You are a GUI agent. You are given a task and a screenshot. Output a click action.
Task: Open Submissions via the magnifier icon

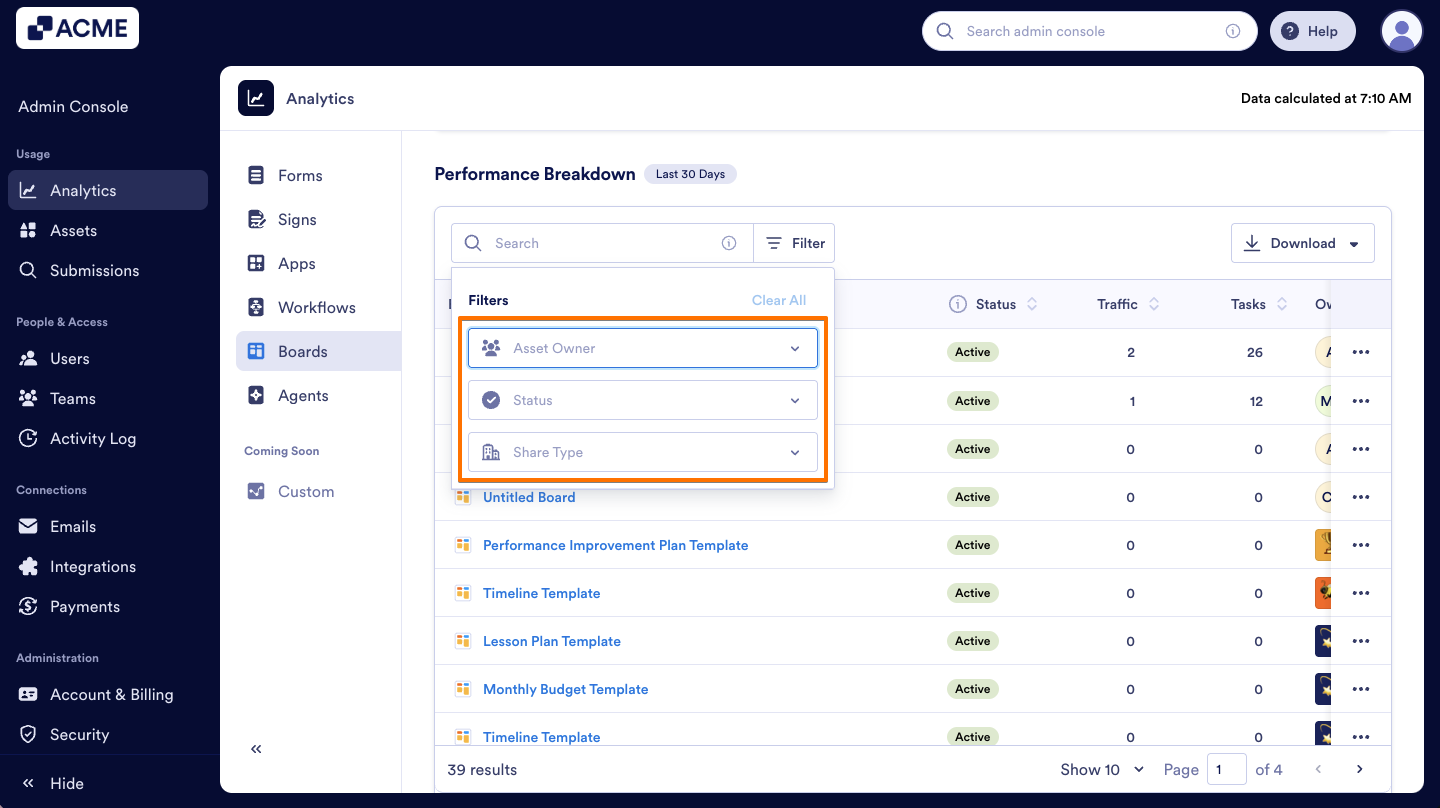[27, 270]
